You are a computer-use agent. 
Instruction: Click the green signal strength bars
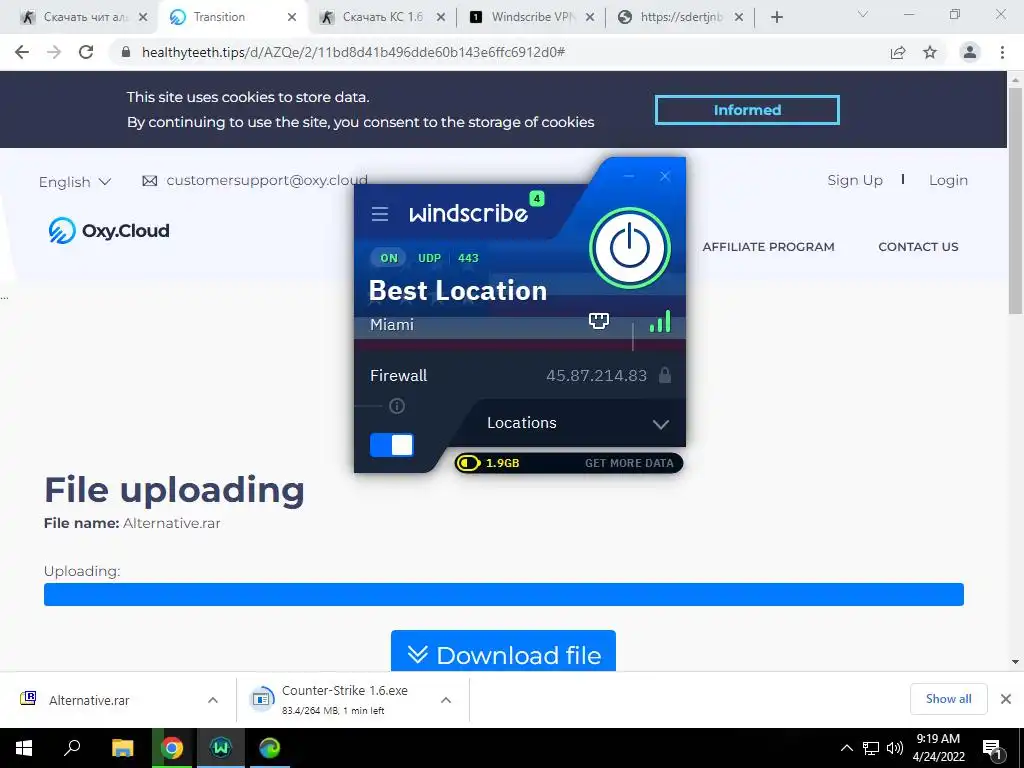tap(660, 321)
